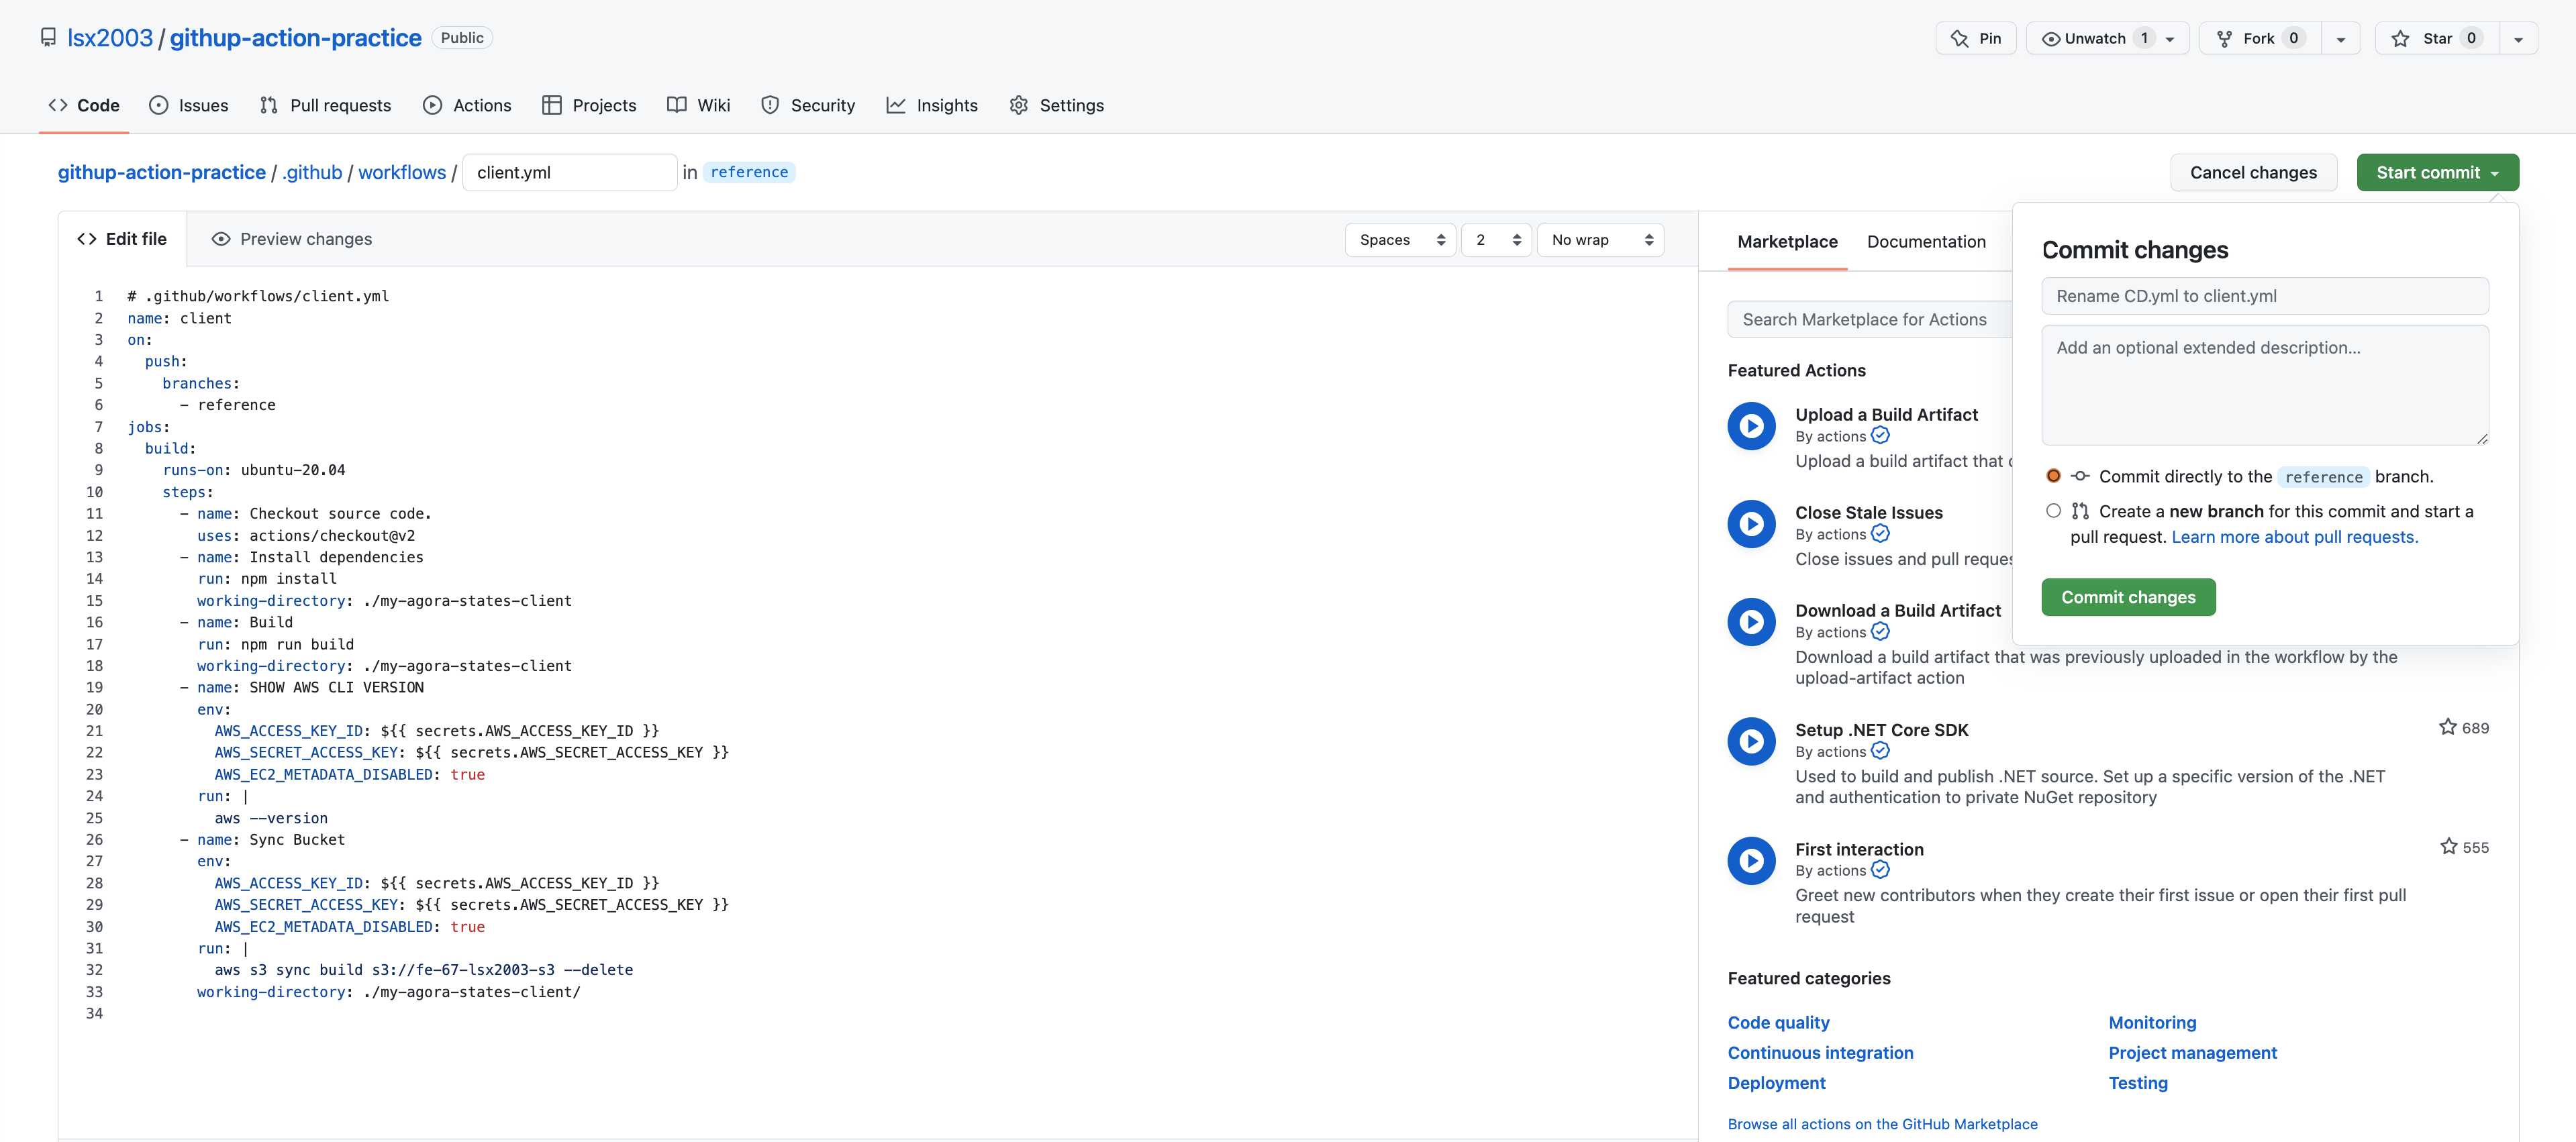Screen dimensions: 2576x1142
Task: Open the Deployment category link
Action: [x=1776, y=1083]
